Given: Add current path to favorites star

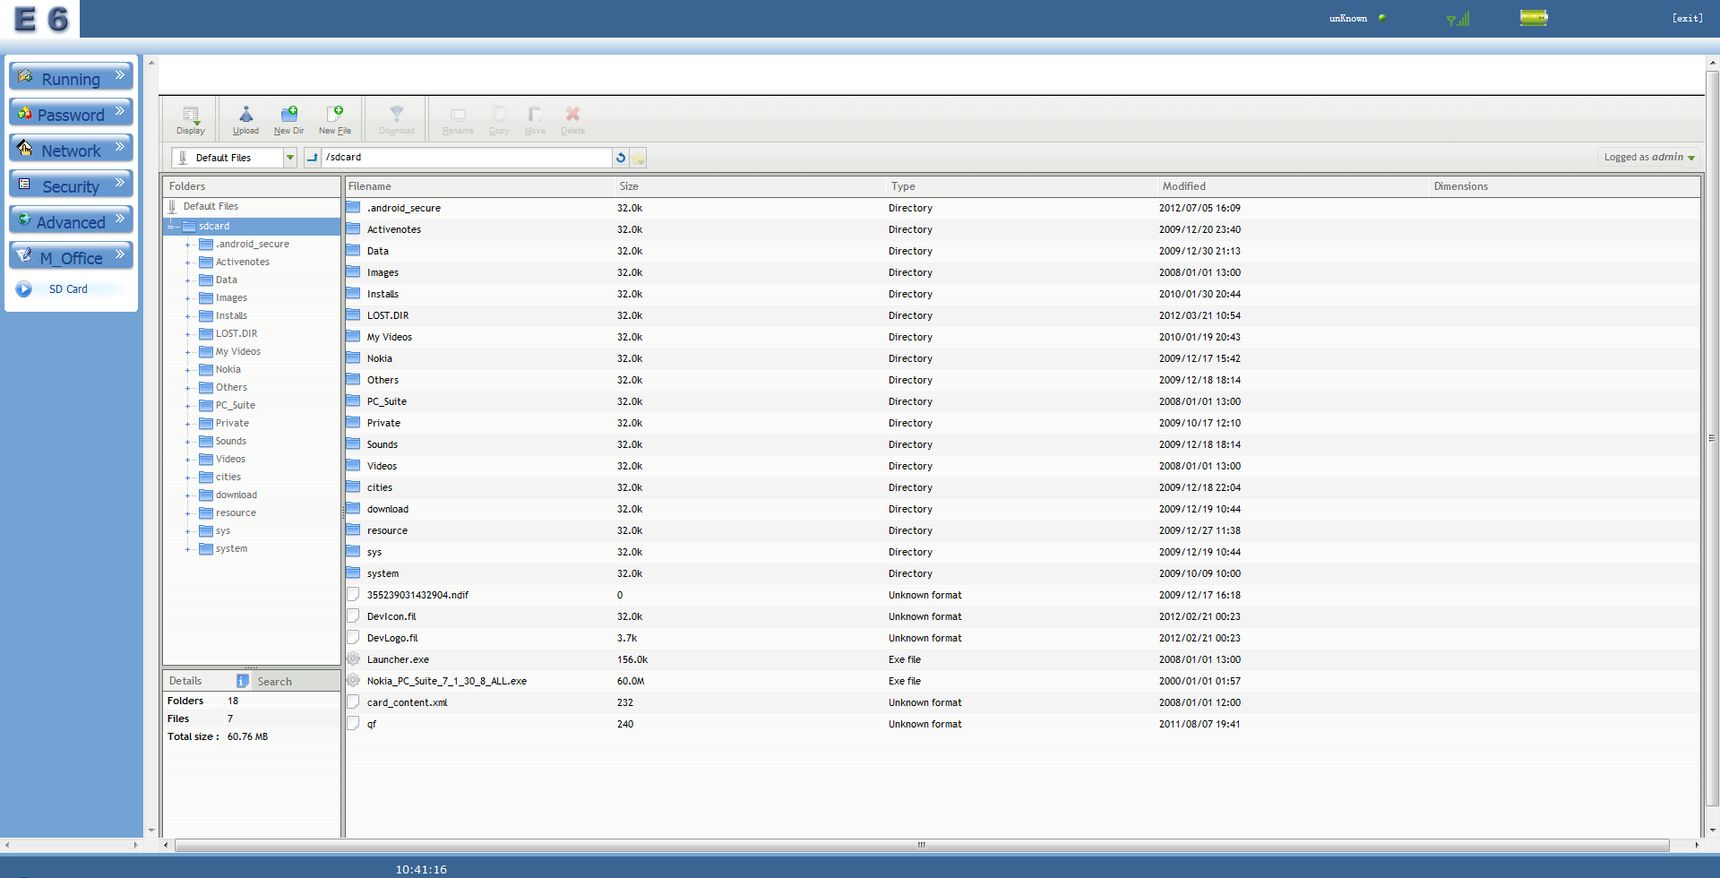Looking at the screenshot, I should (638, 158).
